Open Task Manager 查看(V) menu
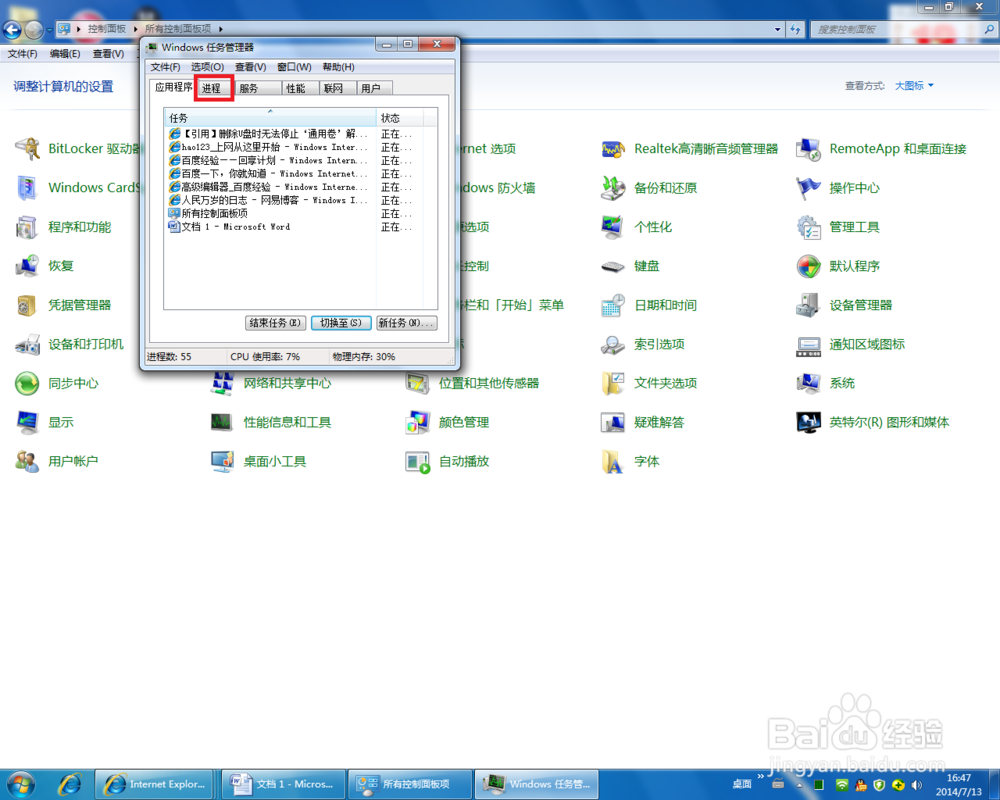 click(251, 67)
